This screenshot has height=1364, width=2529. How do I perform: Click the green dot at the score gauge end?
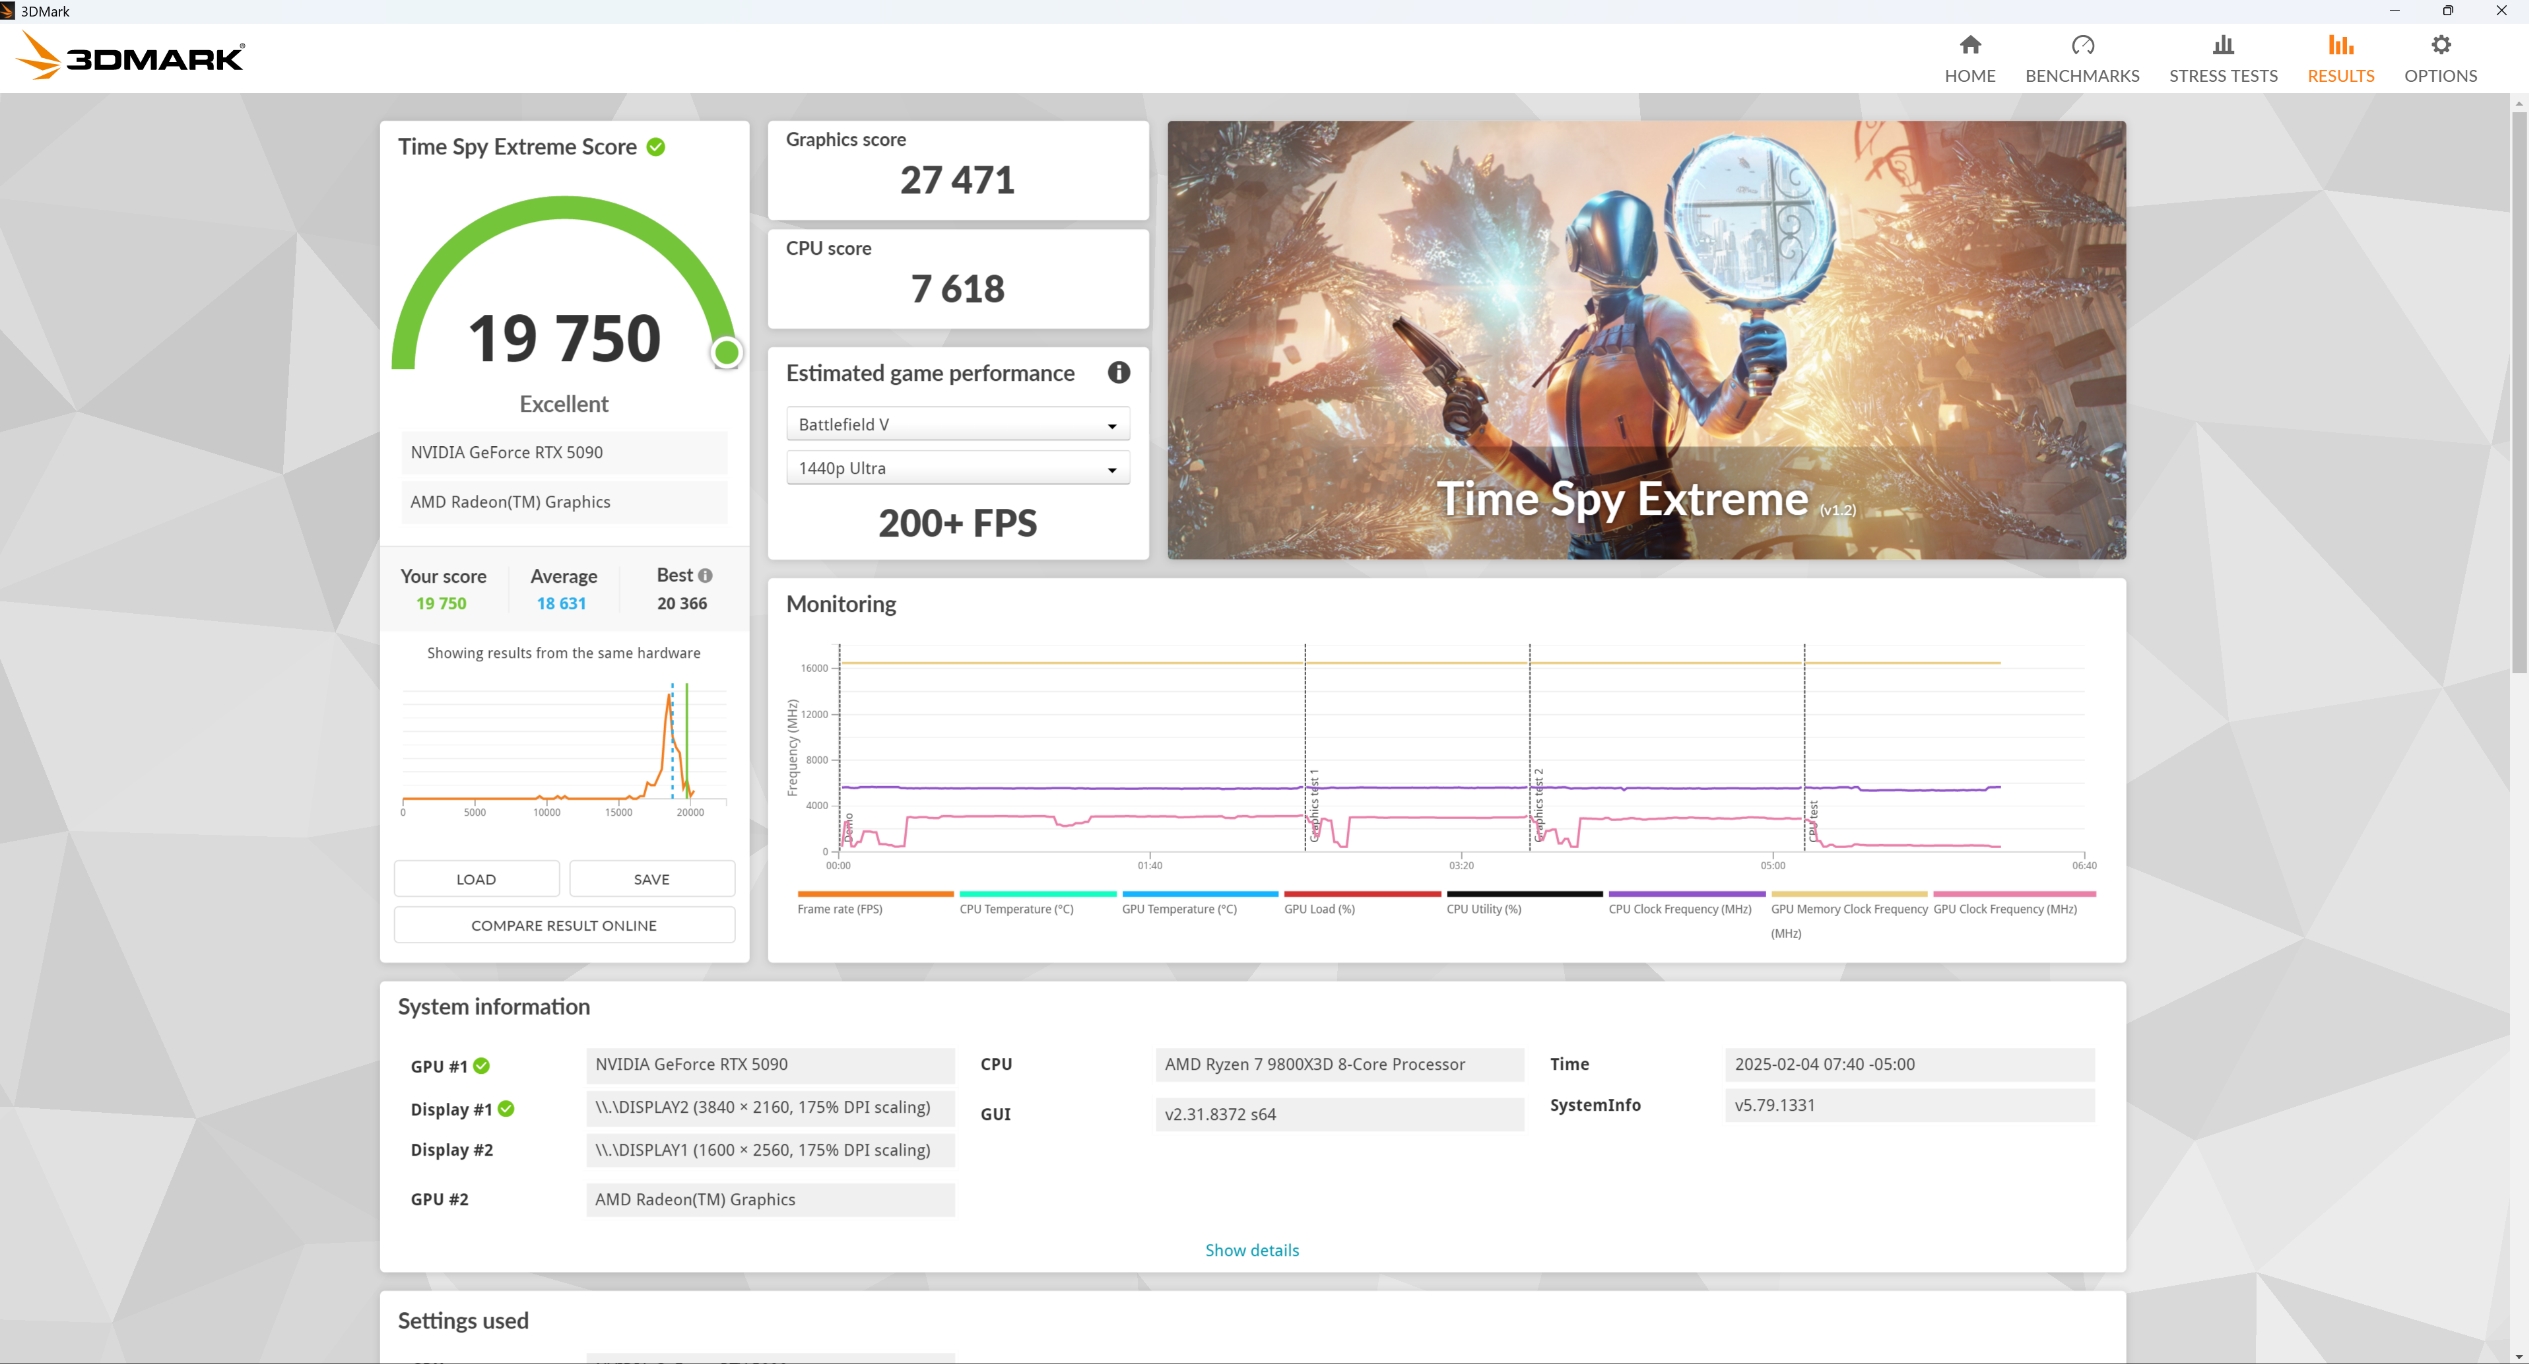pyautogui.click(x=727, y=353)
